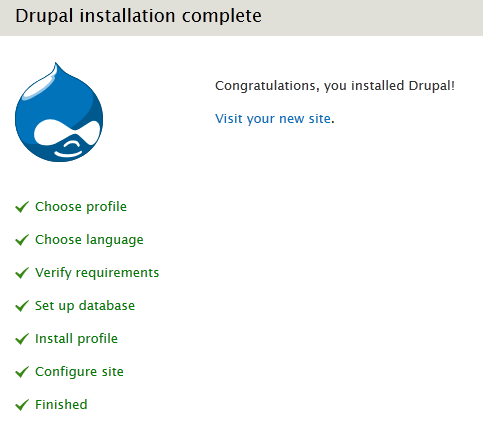Select the Choose language step text
This screenshot has width=483, height=428.
[89, 240]
